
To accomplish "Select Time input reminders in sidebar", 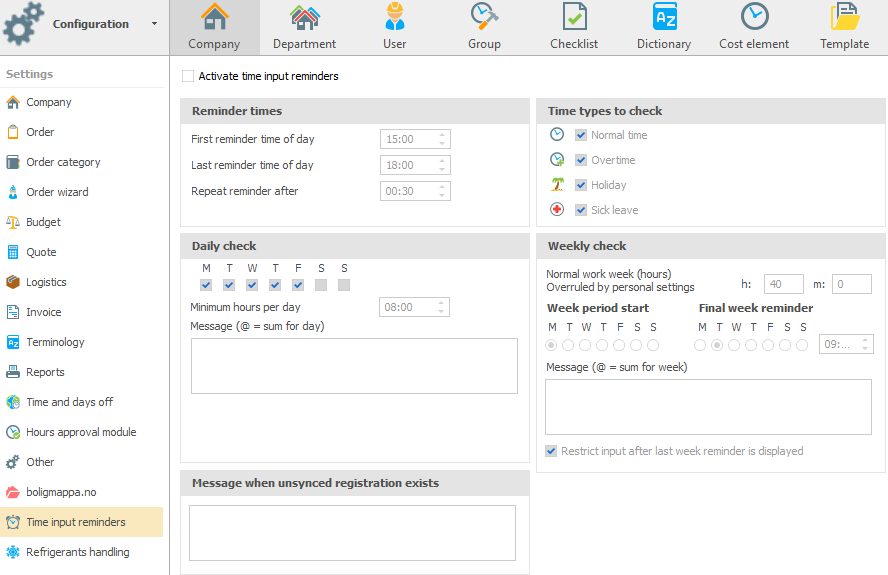I will (x=82, y=522).
